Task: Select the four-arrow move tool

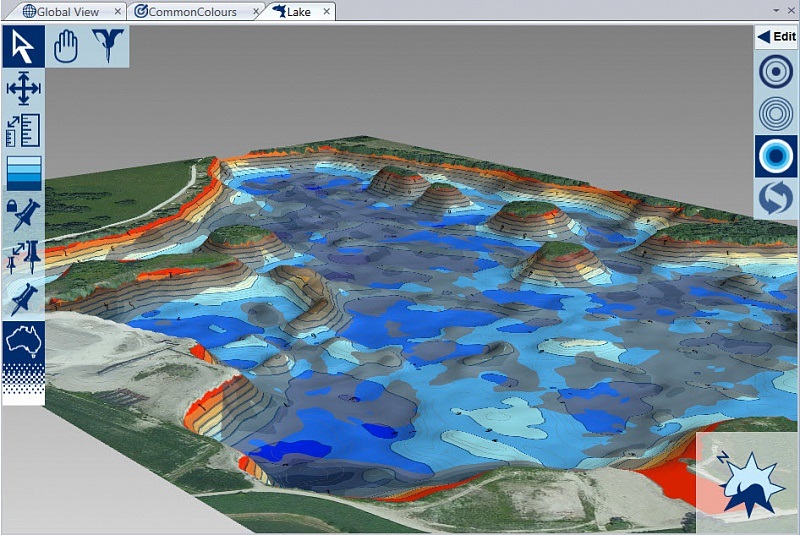Action: [x=23, y=88]
